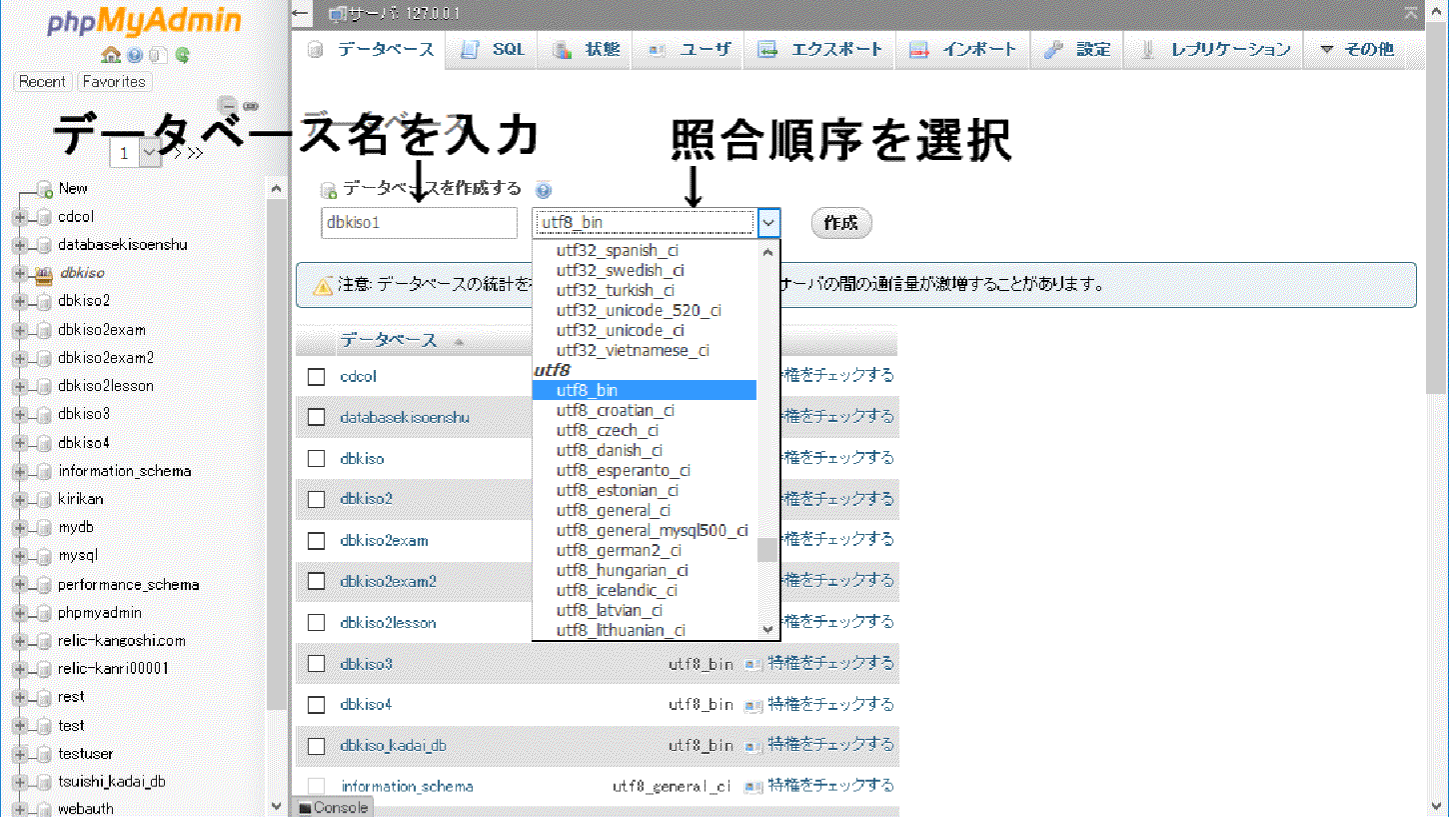Tick the checkbox next to dbkiso2exam
Screen dimensions: 1450x817
point(317,541)
